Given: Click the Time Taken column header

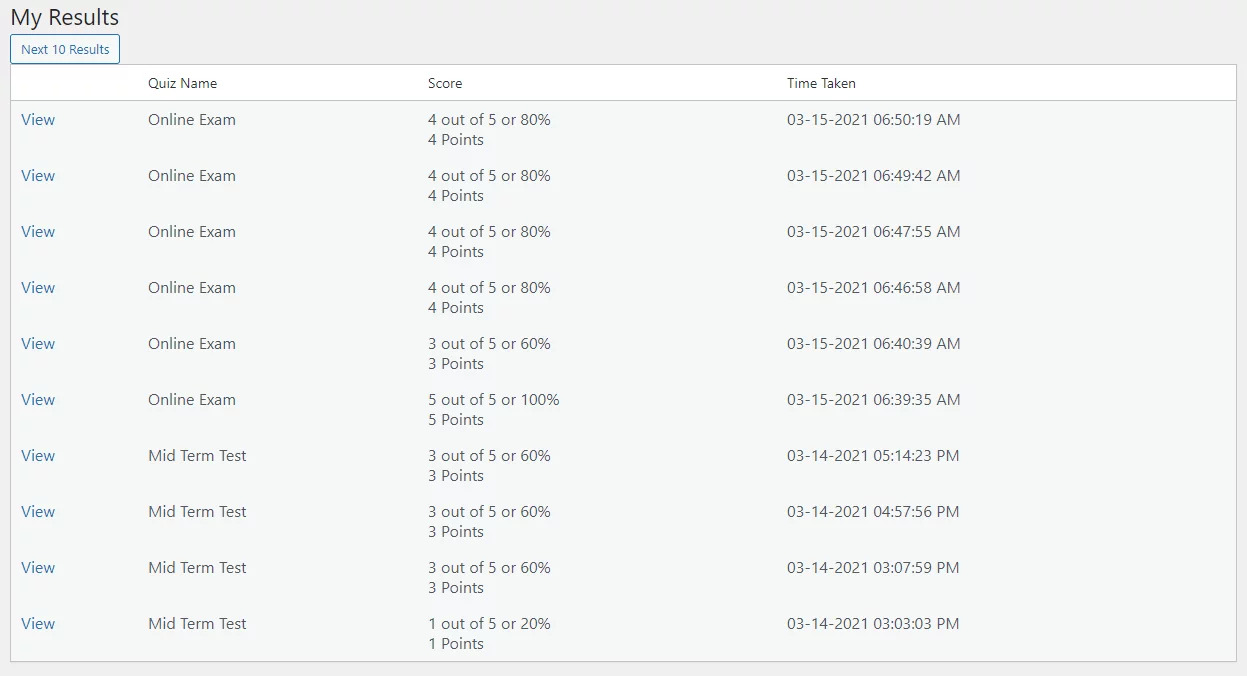Looking at the screenshot, I should click(x=821, y=83).
